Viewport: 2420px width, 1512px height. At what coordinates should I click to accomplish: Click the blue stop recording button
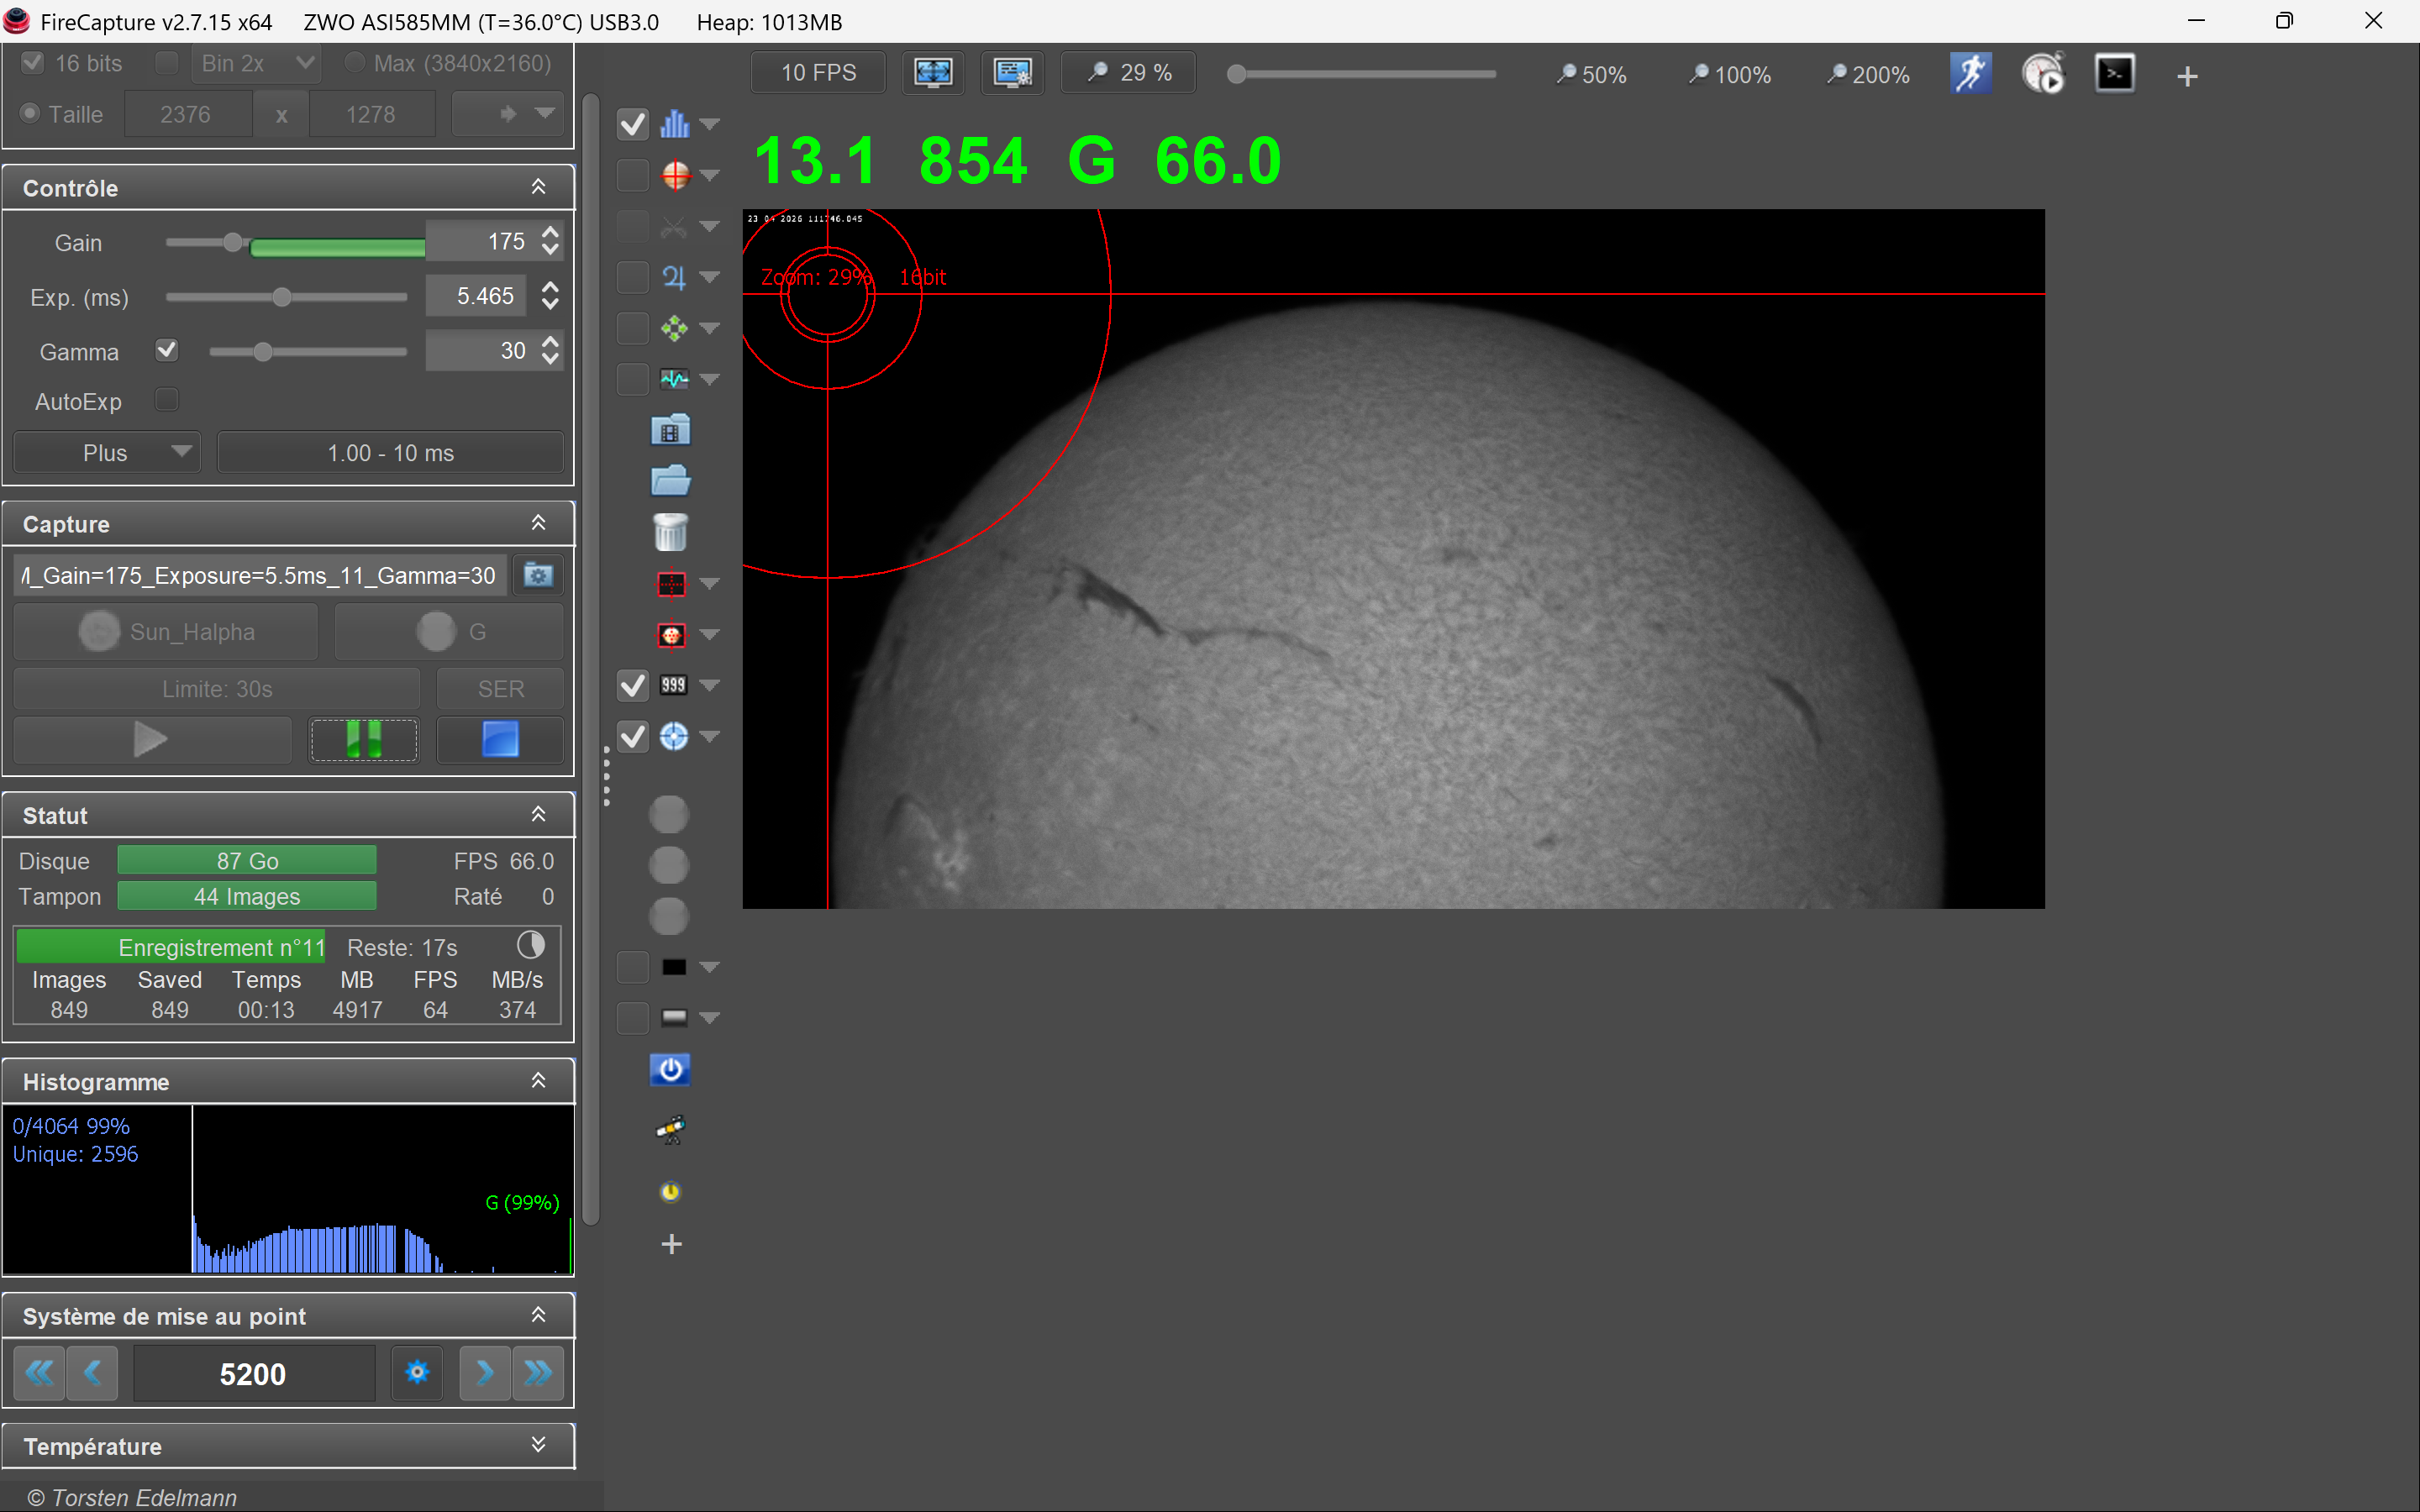click(x=500, y=740)
